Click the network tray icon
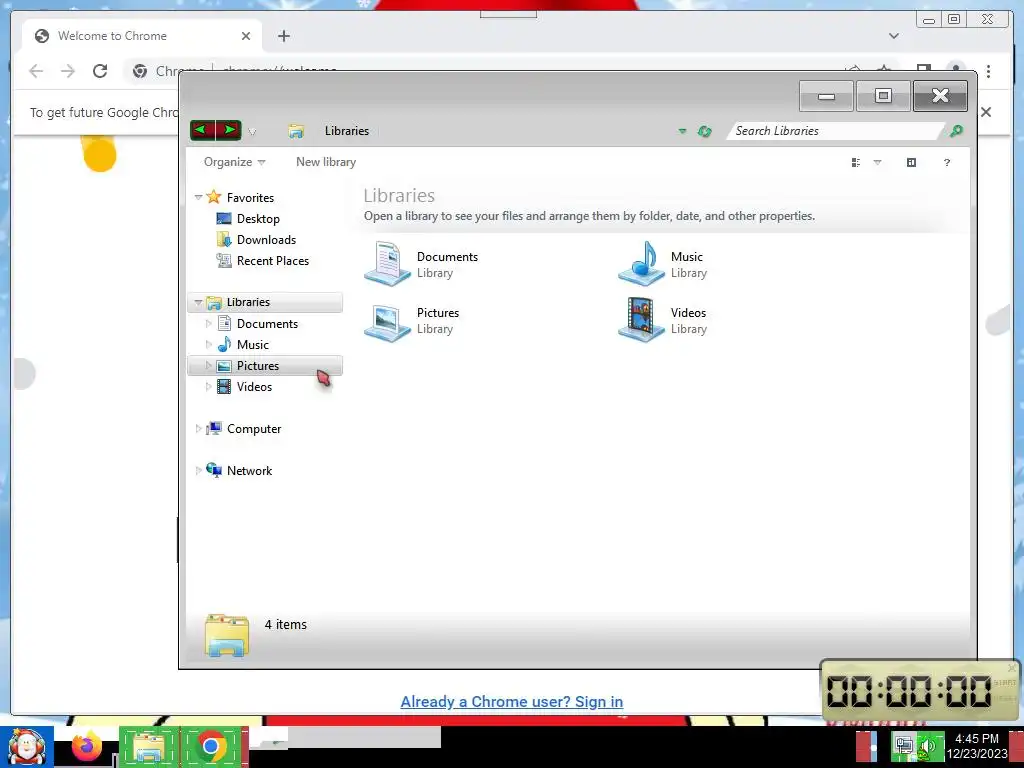The height and width of the screenshot is (768, 1024). [905, 746]
